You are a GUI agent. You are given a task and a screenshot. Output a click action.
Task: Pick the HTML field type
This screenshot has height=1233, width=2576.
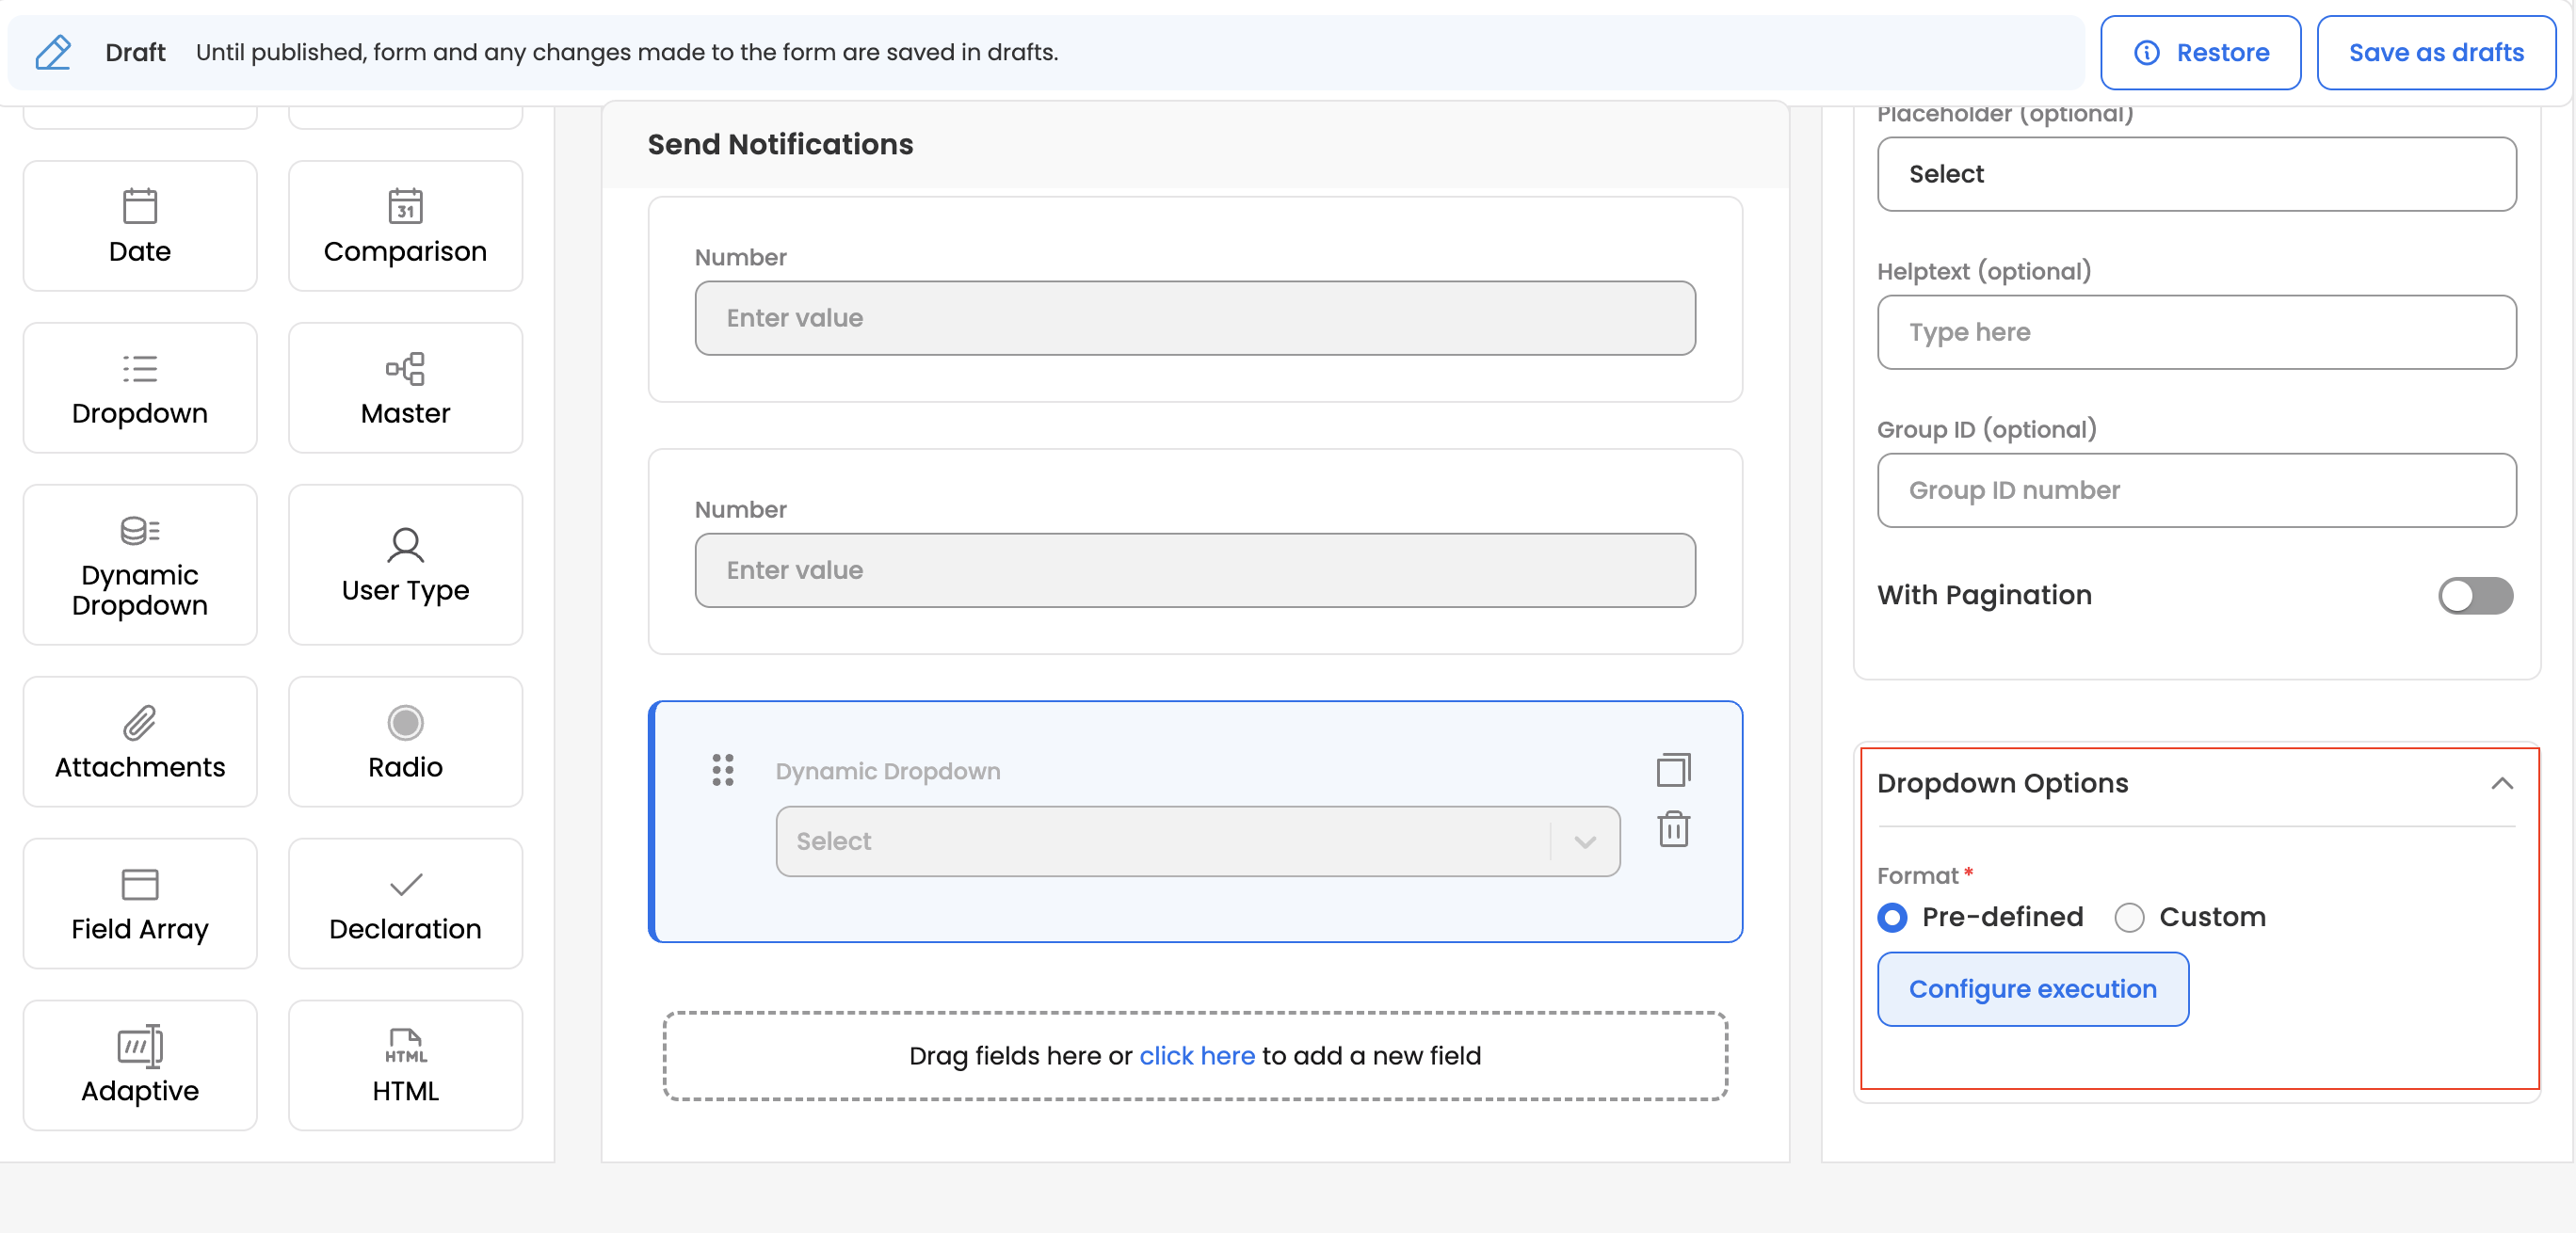(x=405, y=1065)
